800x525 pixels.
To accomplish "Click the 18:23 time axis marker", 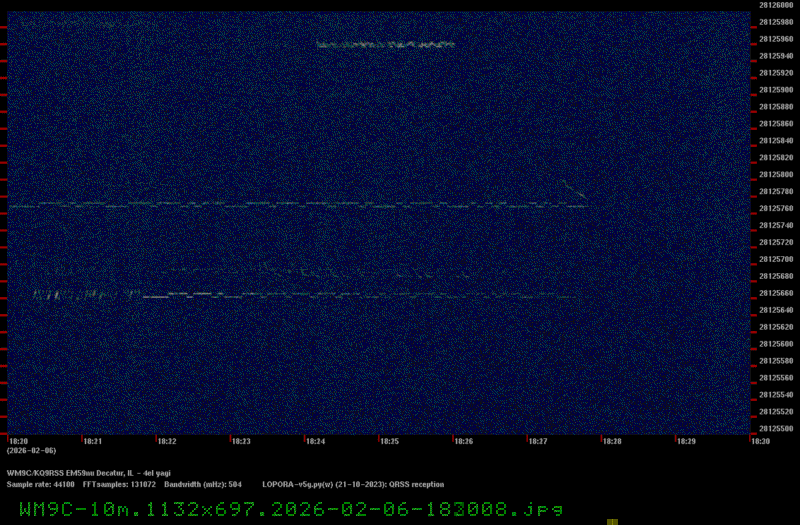I will 241,441.
